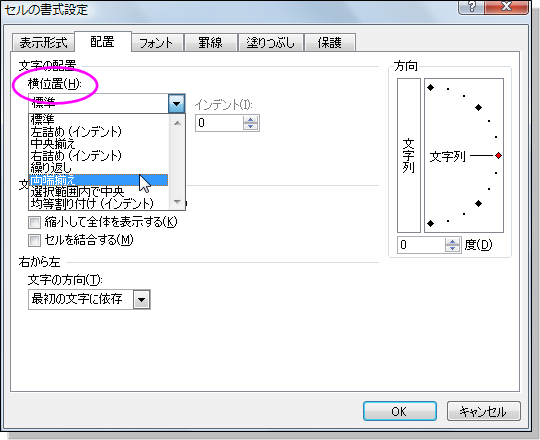Expand 文字の方向 dropdown

click(141, 300)
